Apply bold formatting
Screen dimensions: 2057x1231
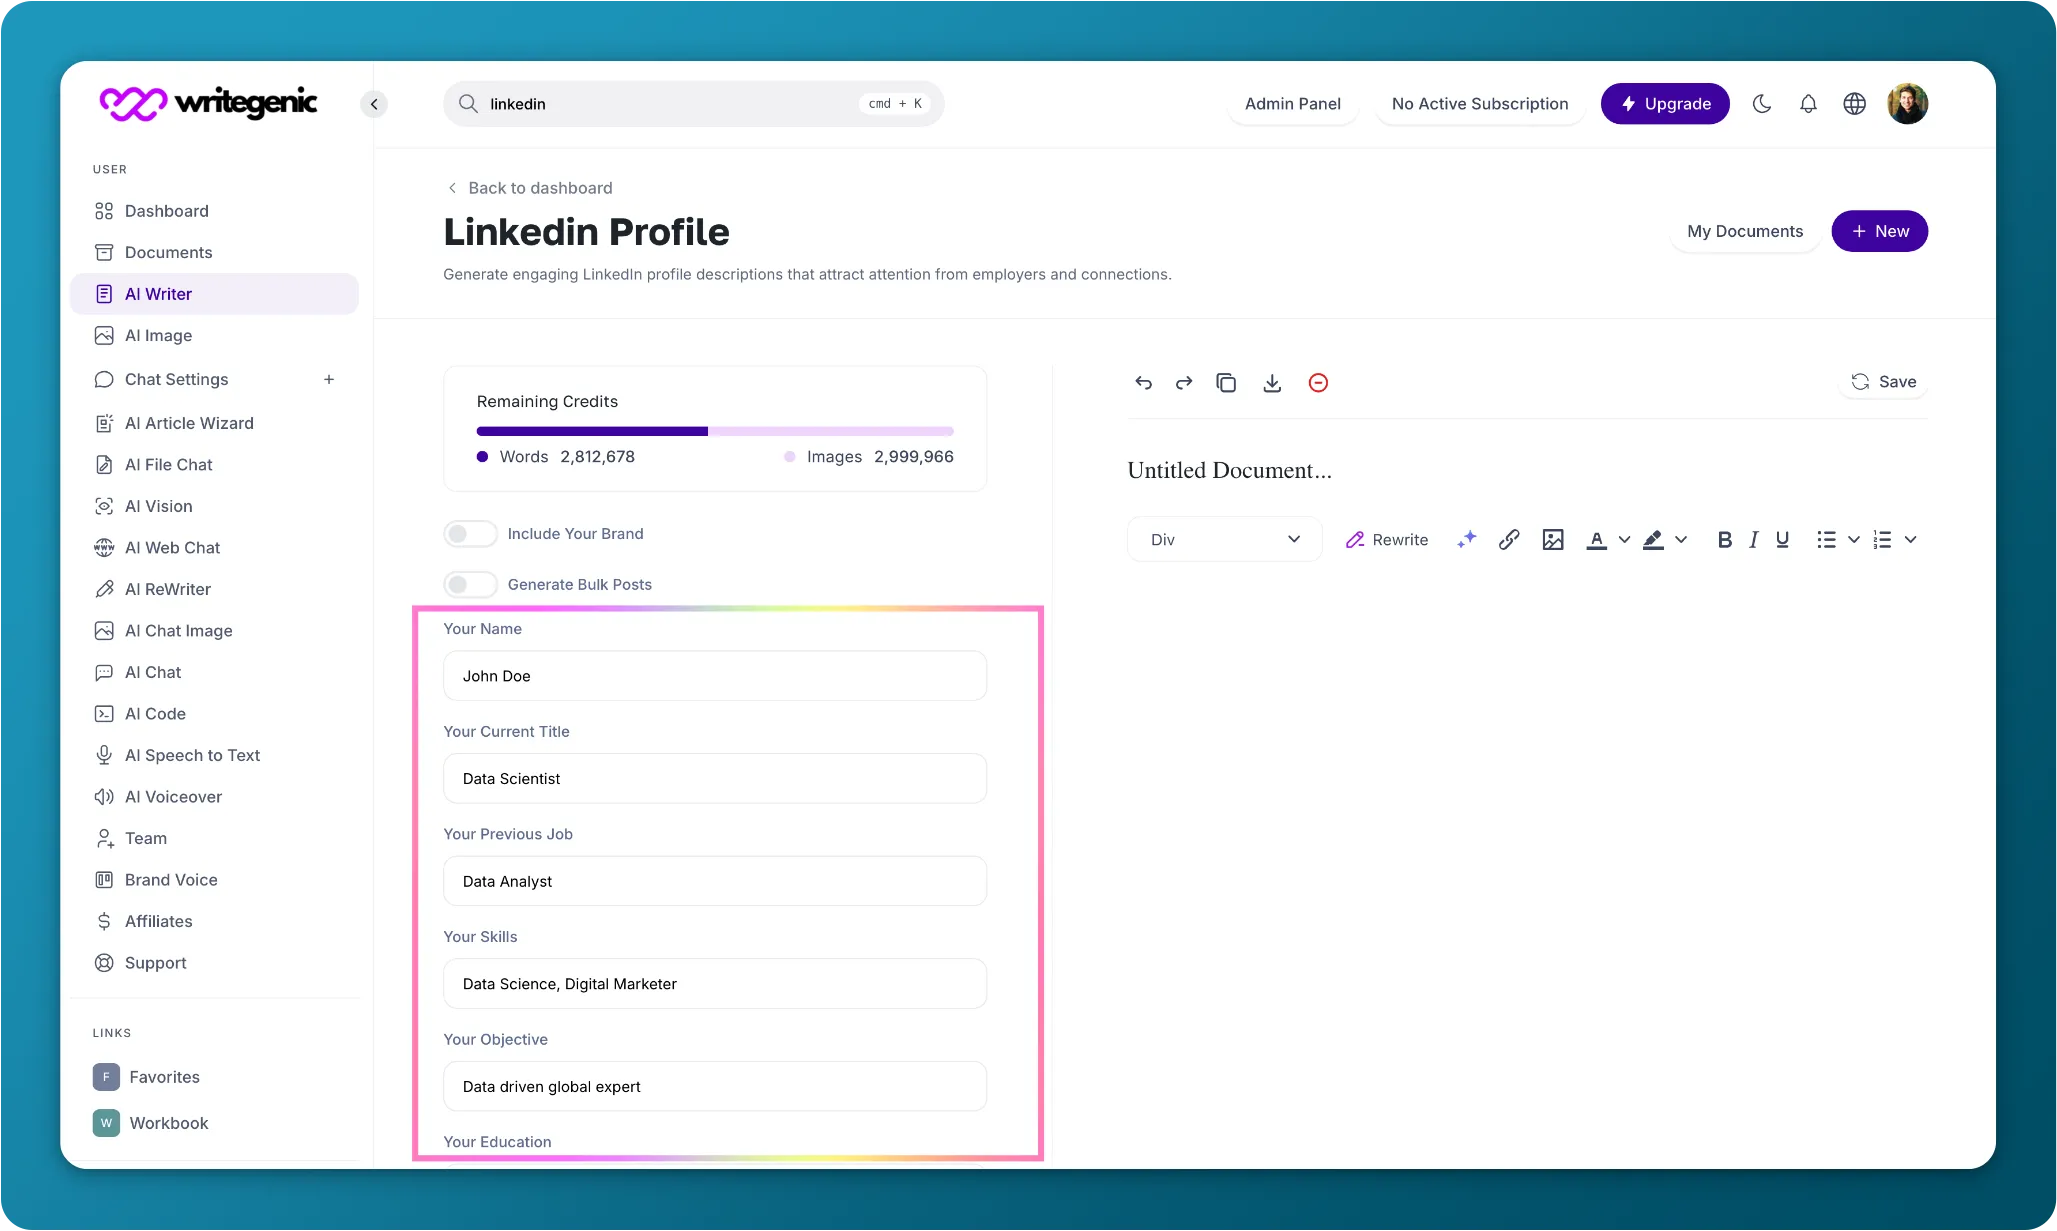[x=1724, y=540]
